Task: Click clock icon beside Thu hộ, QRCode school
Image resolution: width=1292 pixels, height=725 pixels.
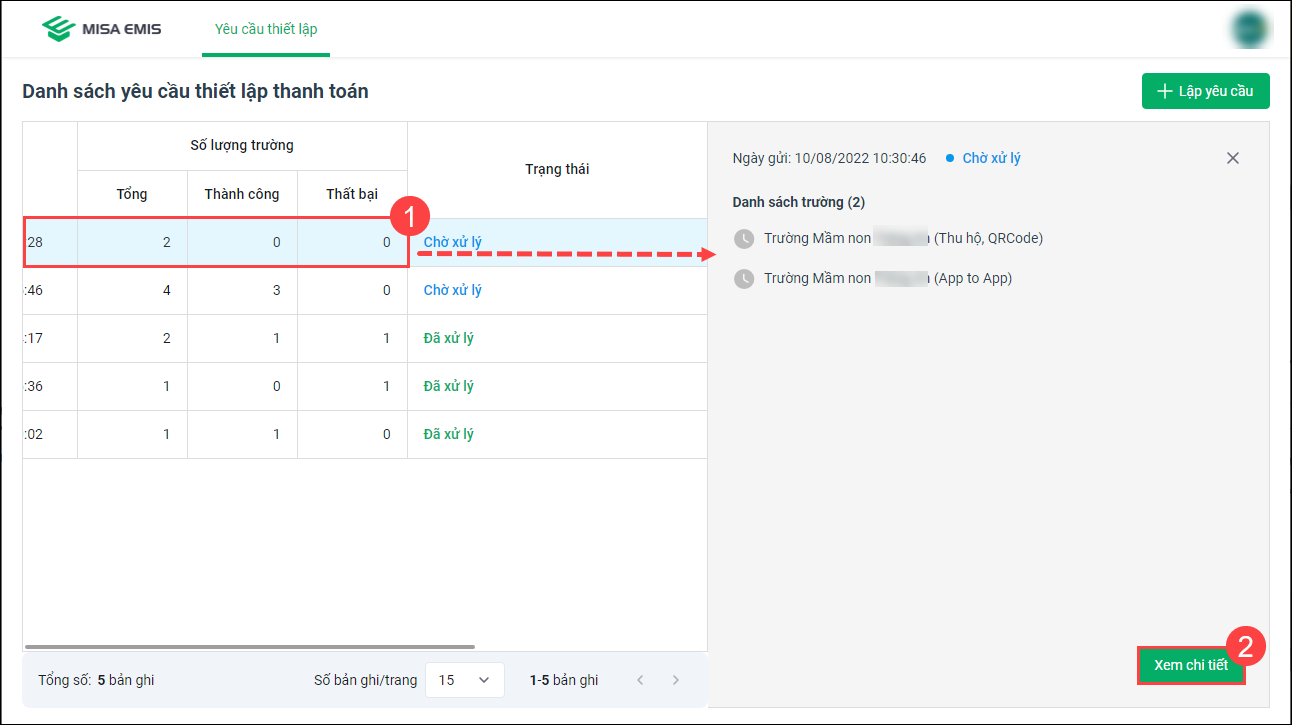Action: point(743,239)
